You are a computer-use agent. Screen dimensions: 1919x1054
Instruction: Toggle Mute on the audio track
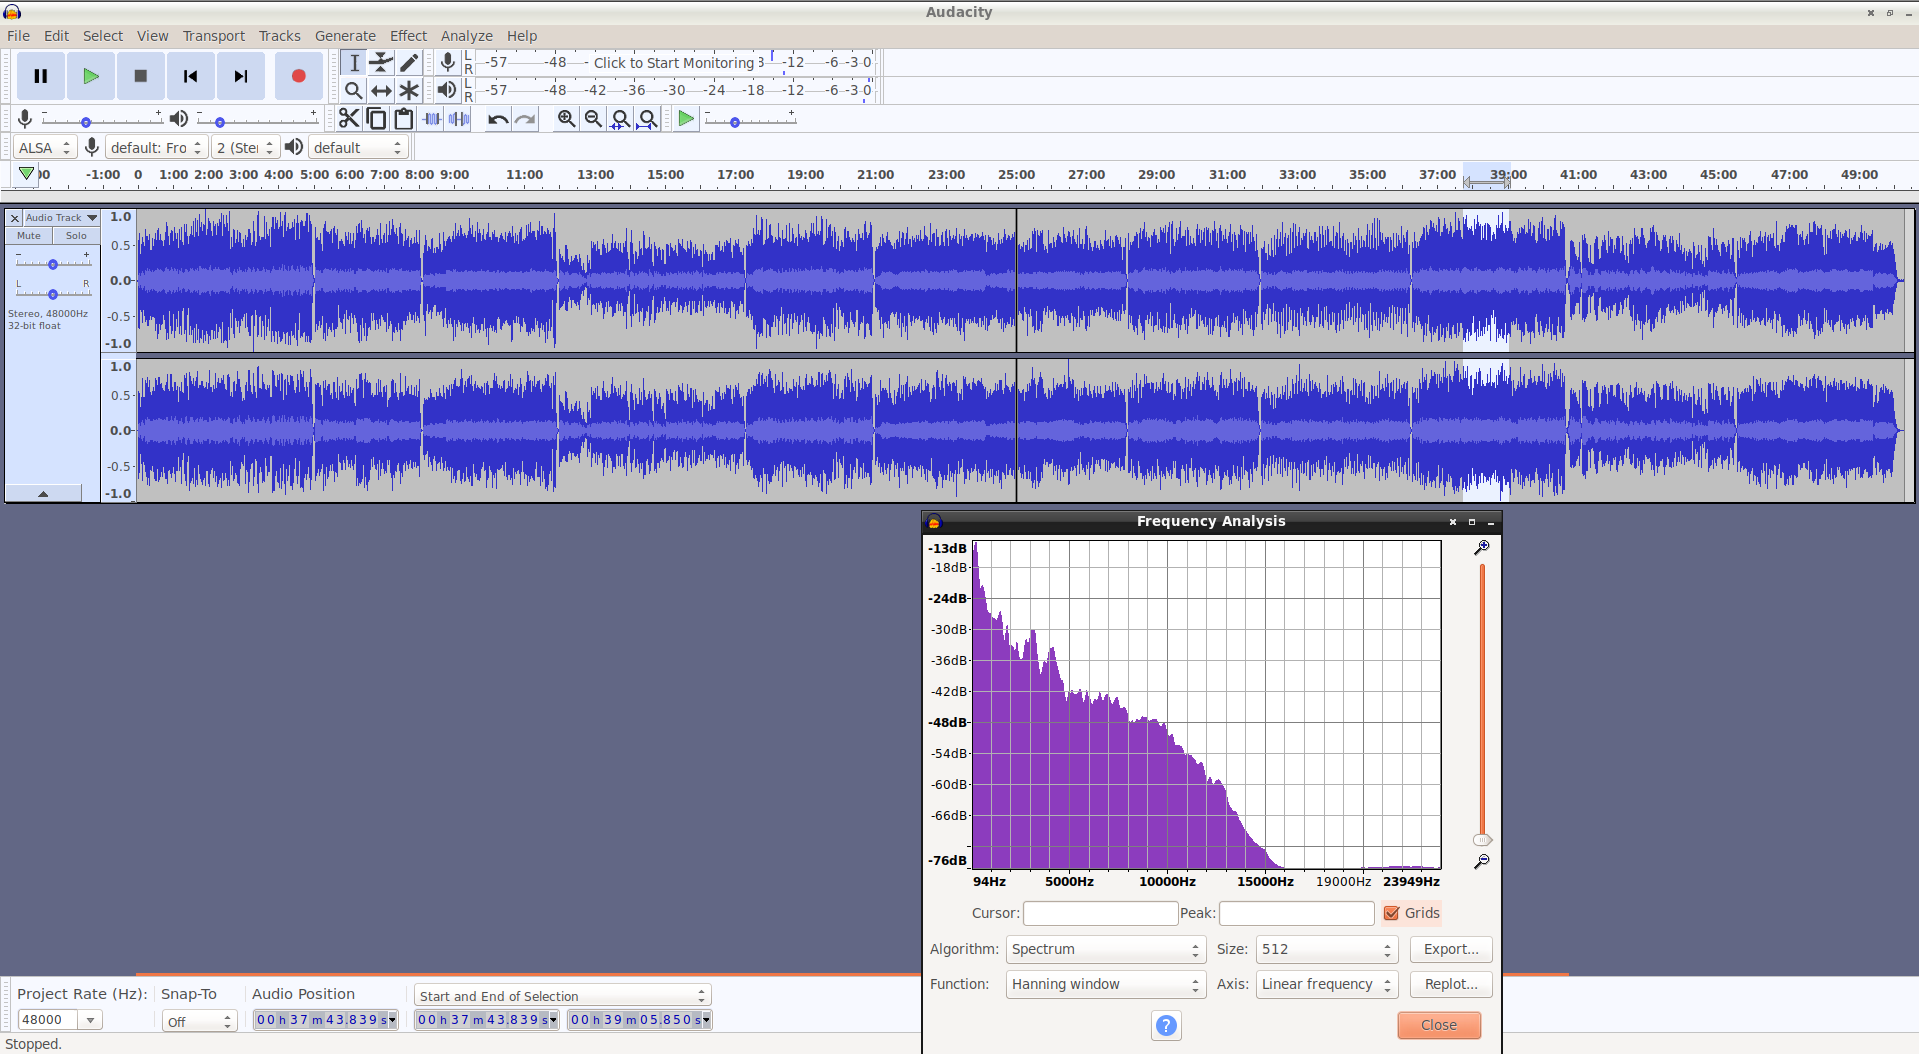coord(29,236)
